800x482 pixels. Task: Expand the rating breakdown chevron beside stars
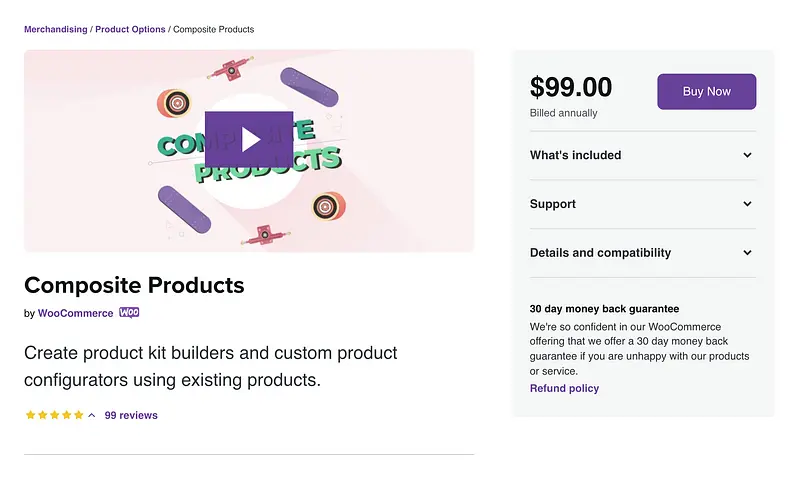point(92,415)
